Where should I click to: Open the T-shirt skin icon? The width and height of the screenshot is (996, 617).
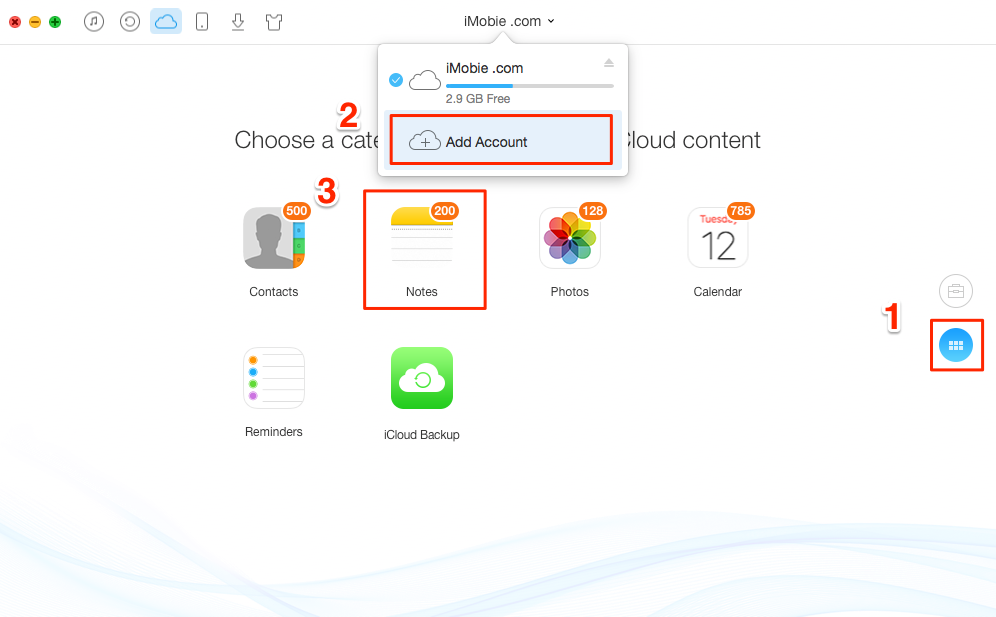pos(274,22)
